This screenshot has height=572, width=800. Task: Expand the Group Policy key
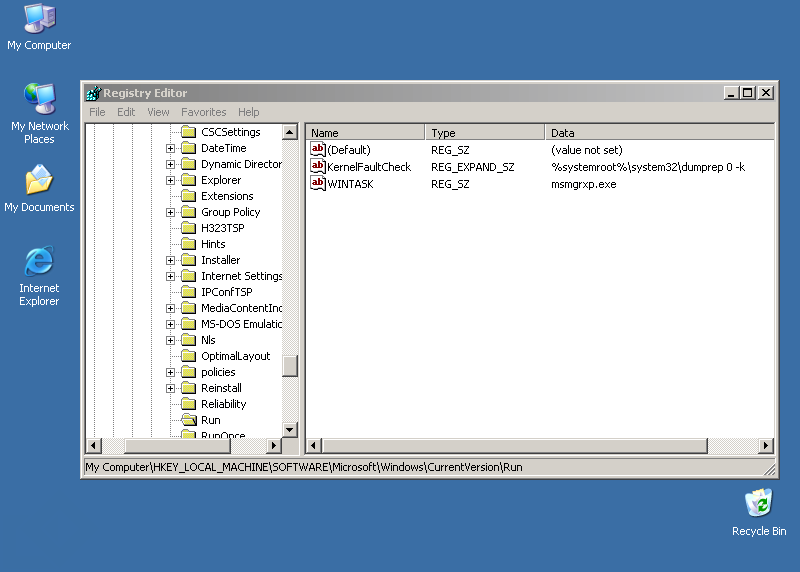point(170,212)
